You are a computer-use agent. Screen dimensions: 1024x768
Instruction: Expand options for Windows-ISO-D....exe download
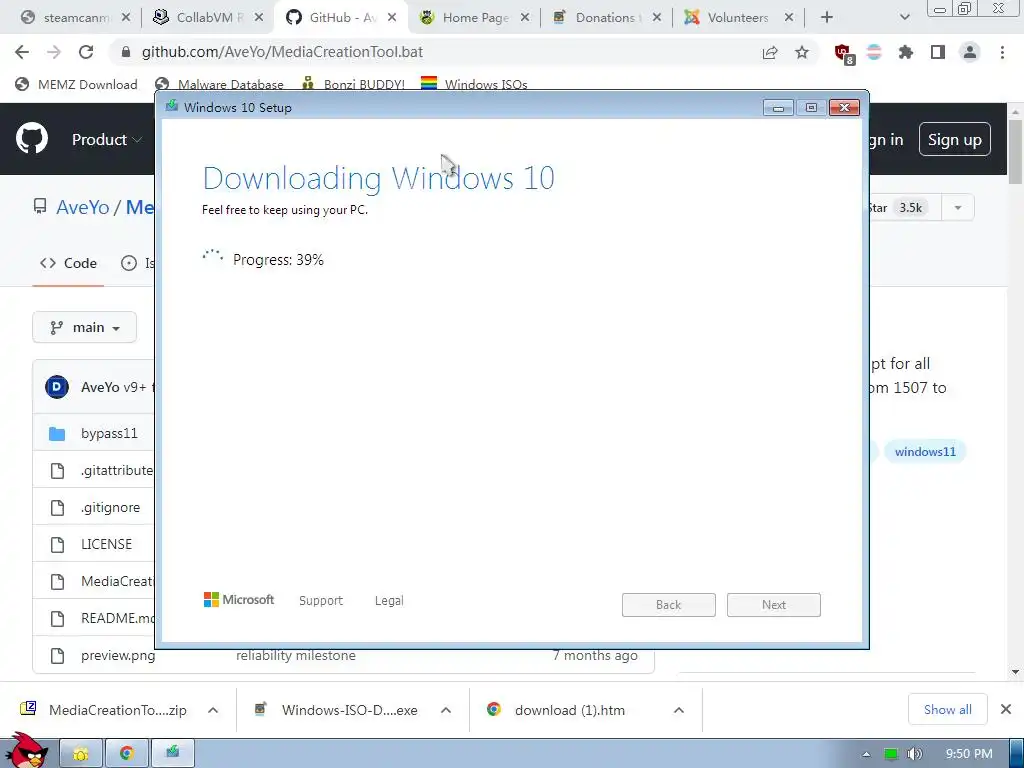pos(446,710)
